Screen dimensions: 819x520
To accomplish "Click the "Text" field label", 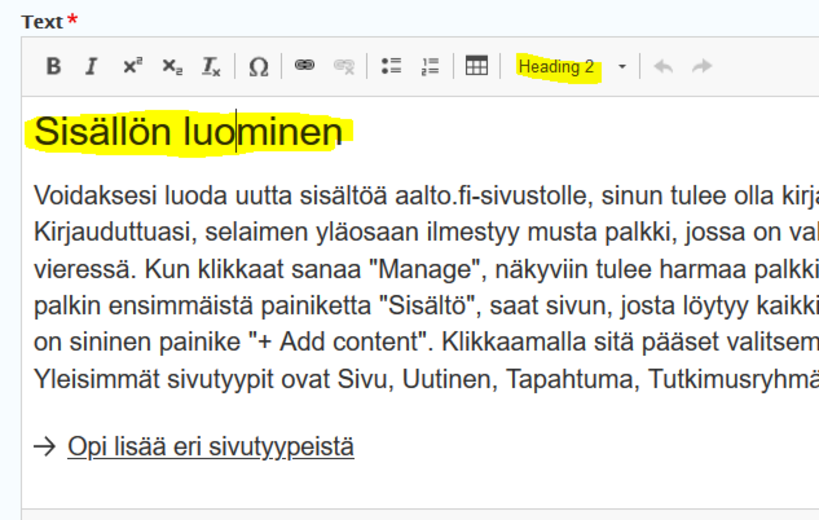I will tap(41, 21).
